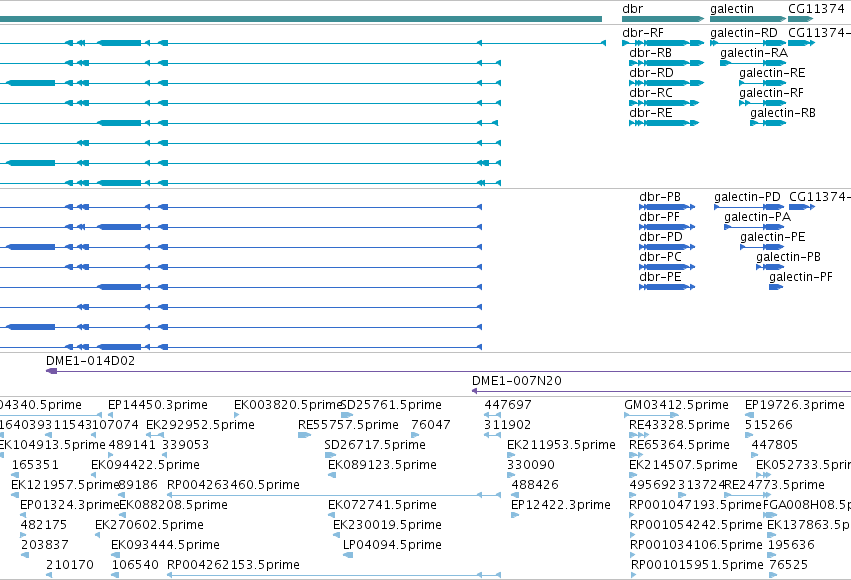851x580 pixels.
Task: Select the galectin-RB transcript label
Action: pos(783,113)
